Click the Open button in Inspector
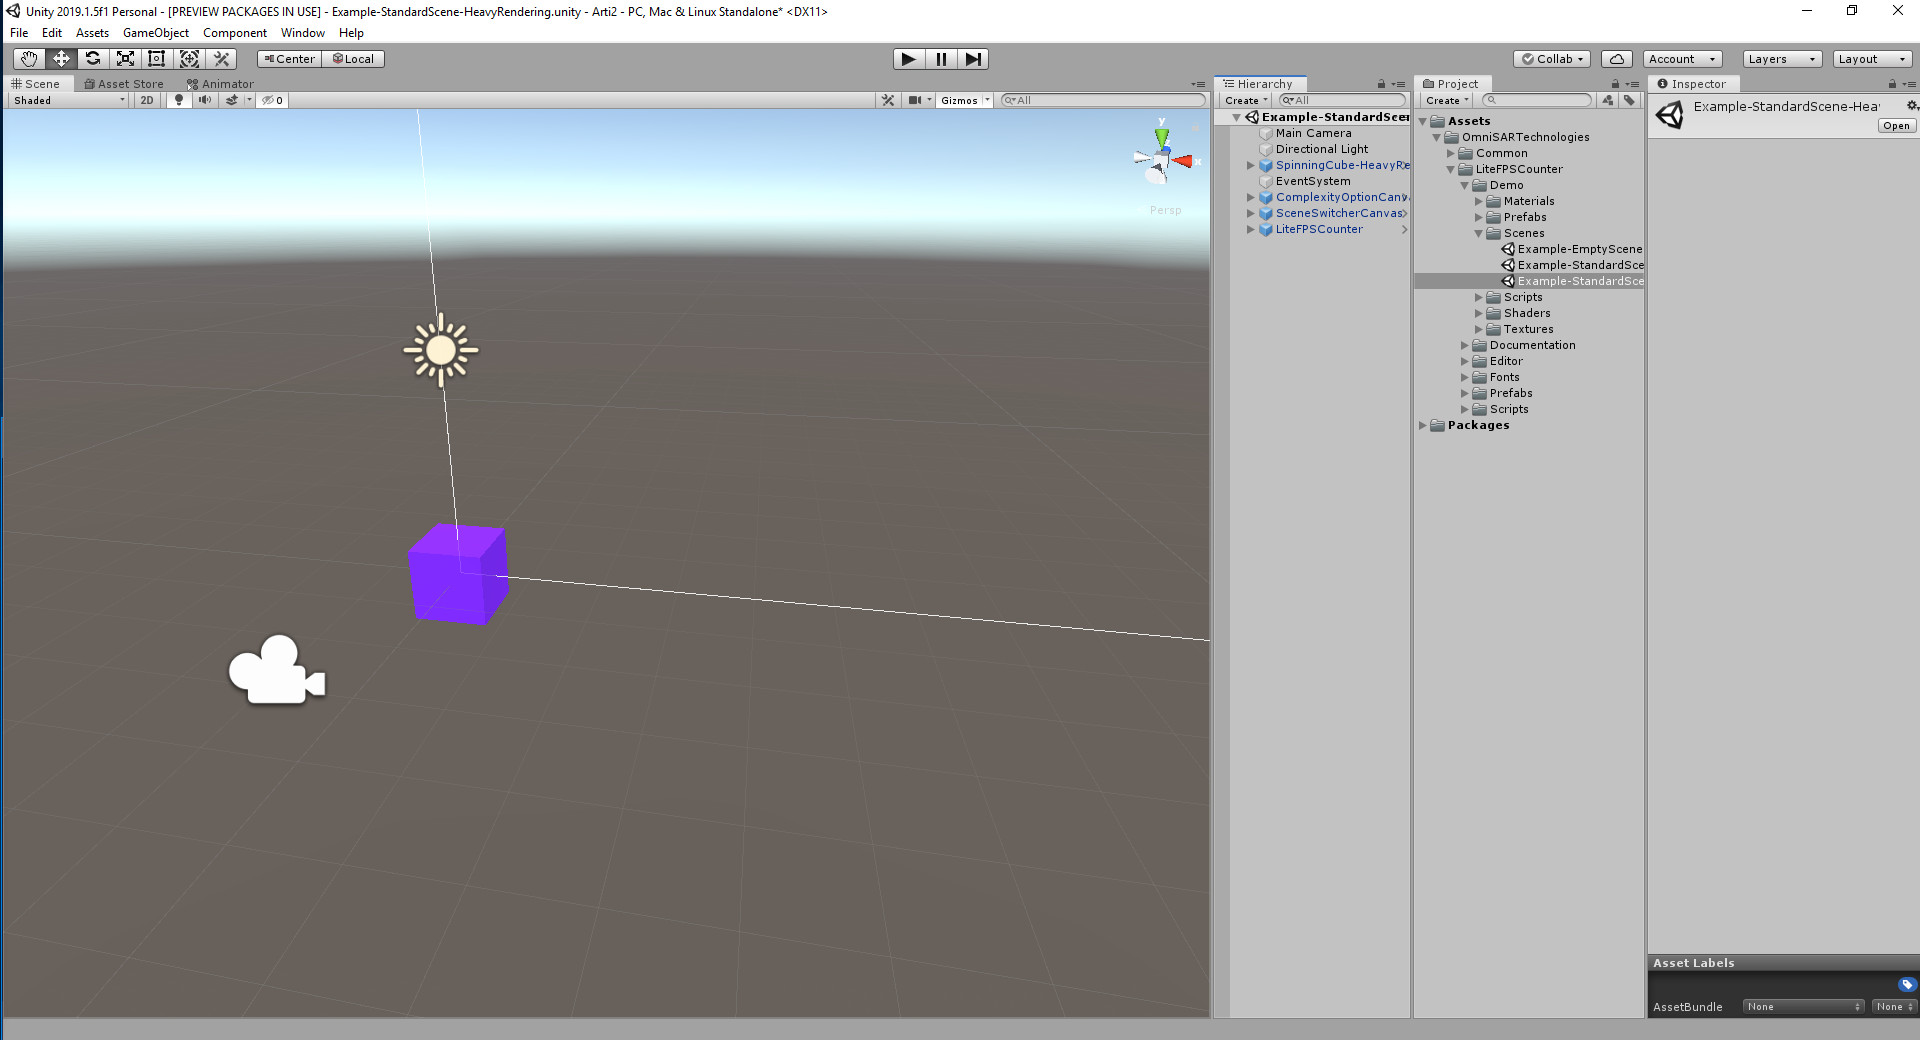This screenshot has width=1920, height=1040. click(1896, 126)
